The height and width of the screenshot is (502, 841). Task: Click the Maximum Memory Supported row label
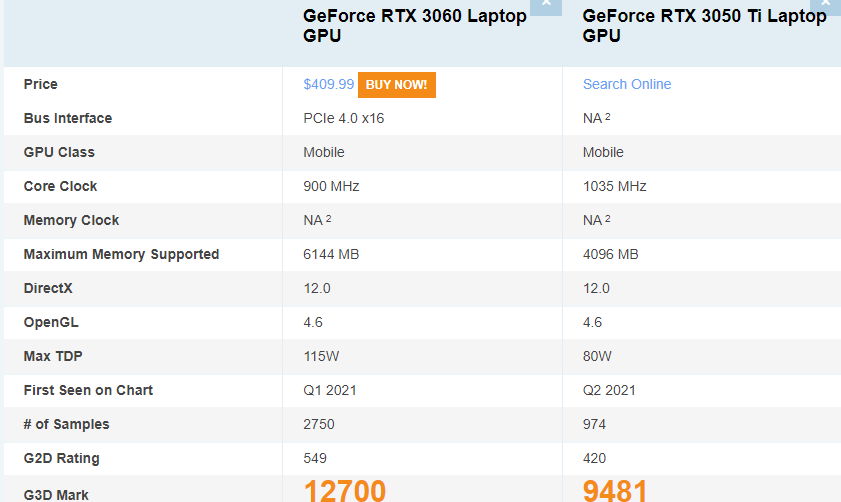pos(121,254)
